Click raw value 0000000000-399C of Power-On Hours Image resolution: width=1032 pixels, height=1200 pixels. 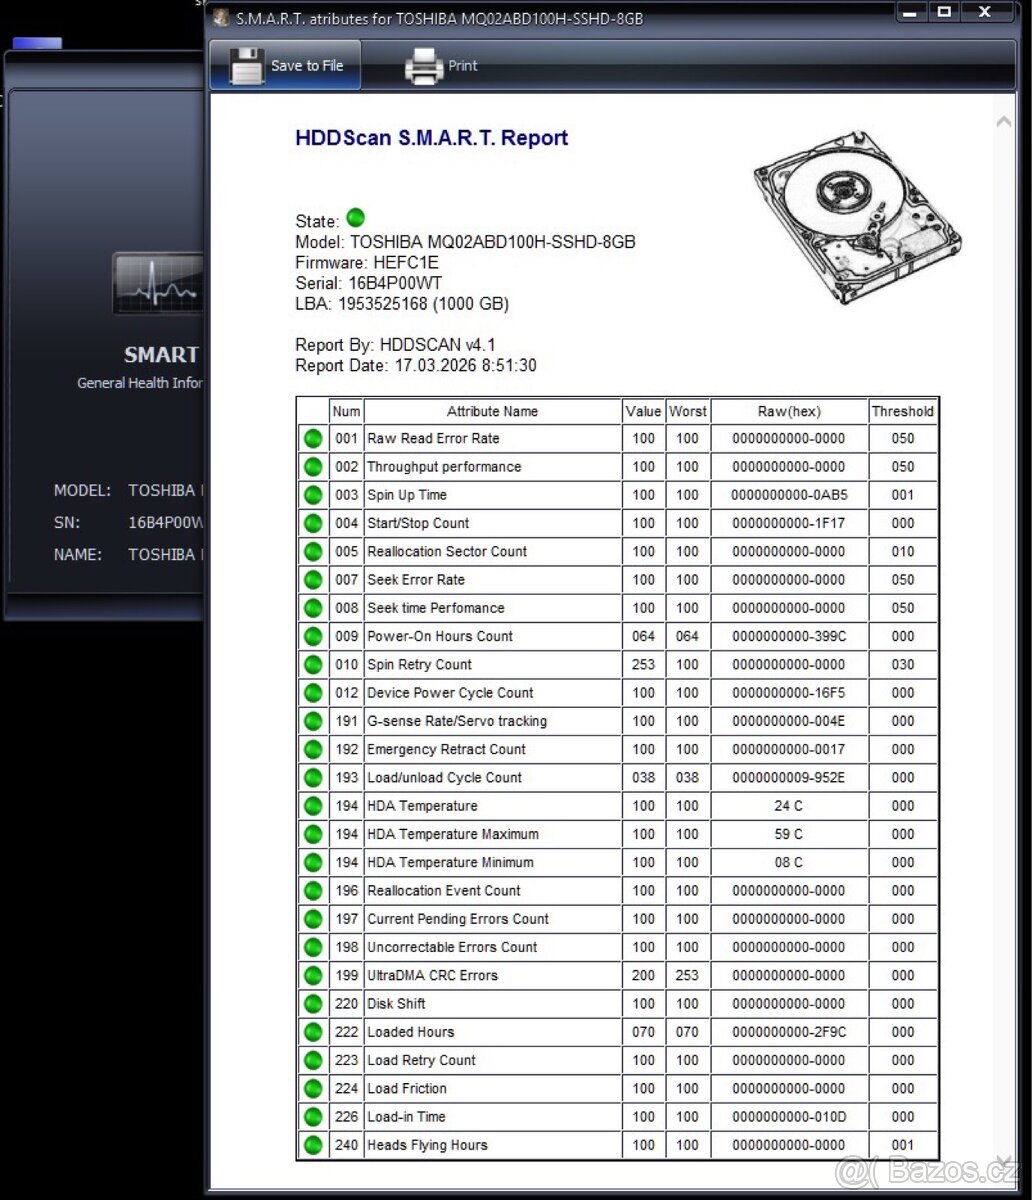point(788,636)
